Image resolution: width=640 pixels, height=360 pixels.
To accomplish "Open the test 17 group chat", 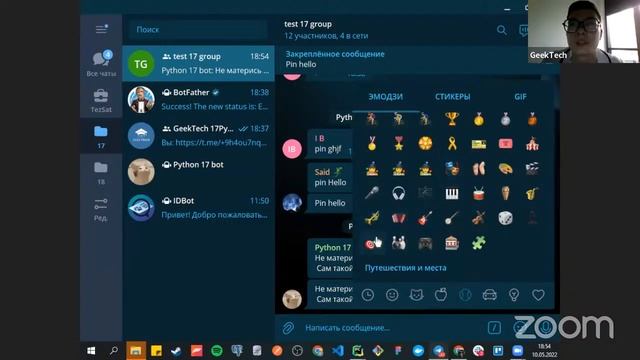I will pos(198,63).
